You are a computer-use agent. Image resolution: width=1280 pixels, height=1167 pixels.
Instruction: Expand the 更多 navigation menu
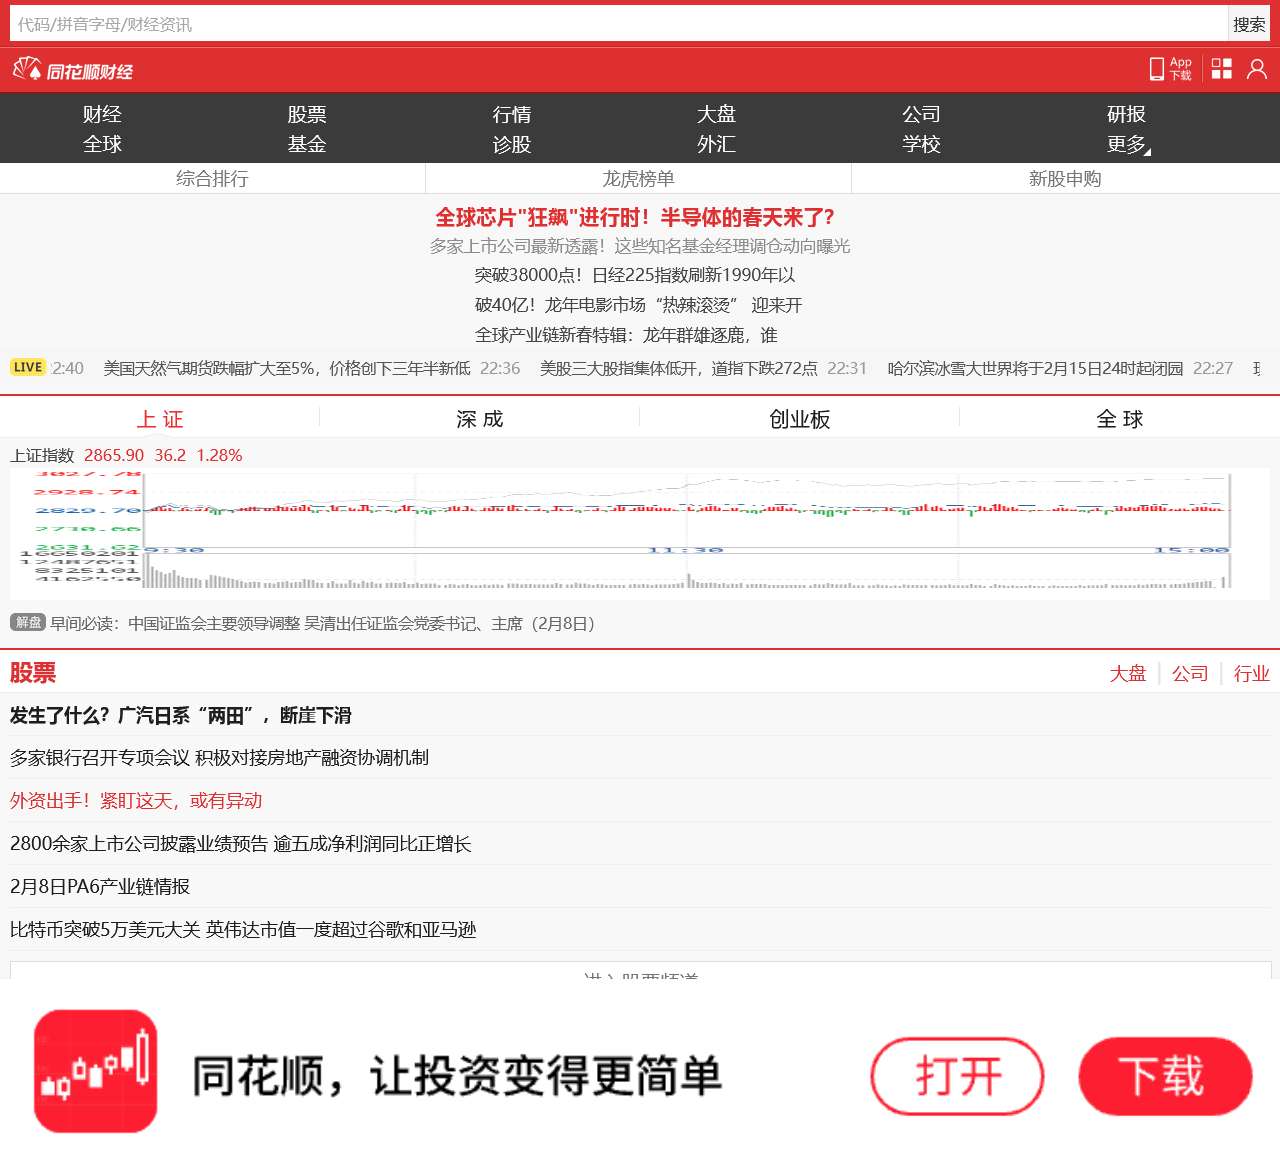1127,145
